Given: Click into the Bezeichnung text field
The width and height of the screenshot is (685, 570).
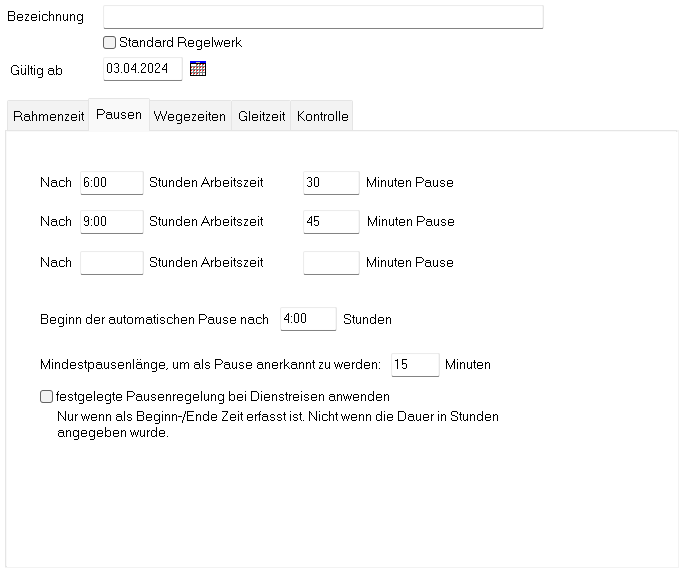Looking at the screenshot, I should [x=323, y=17].
